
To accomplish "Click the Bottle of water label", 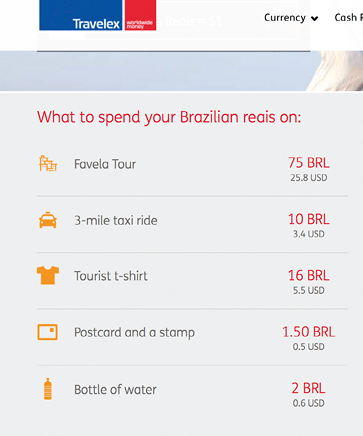I will 115,389.
